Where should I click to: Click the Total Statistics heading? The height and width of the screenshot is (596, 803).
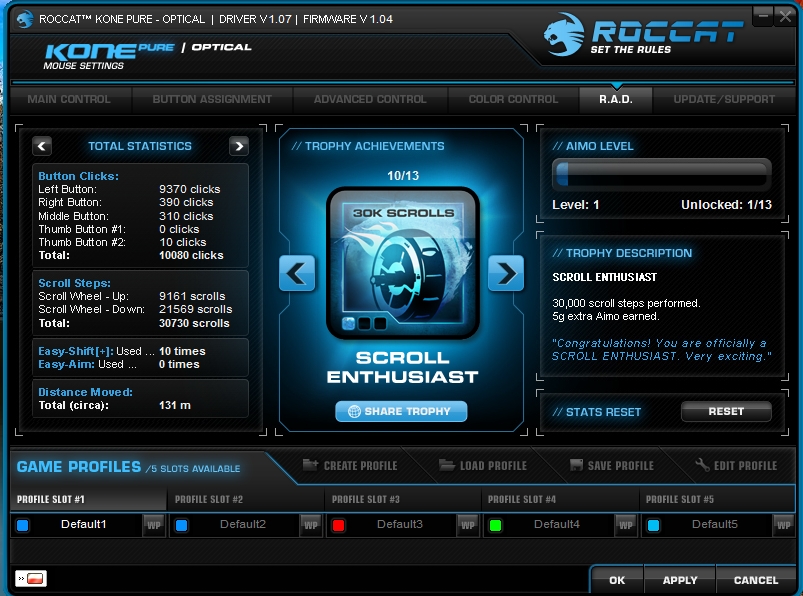point(140,146)
